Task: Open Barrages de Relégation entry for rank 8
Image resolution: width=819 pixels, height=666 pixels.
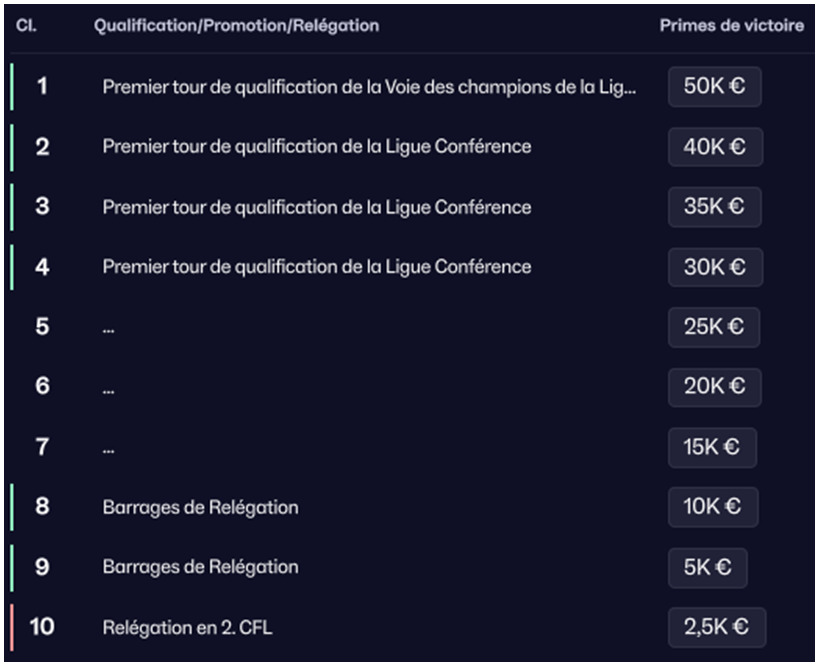Action: point(200,507)
